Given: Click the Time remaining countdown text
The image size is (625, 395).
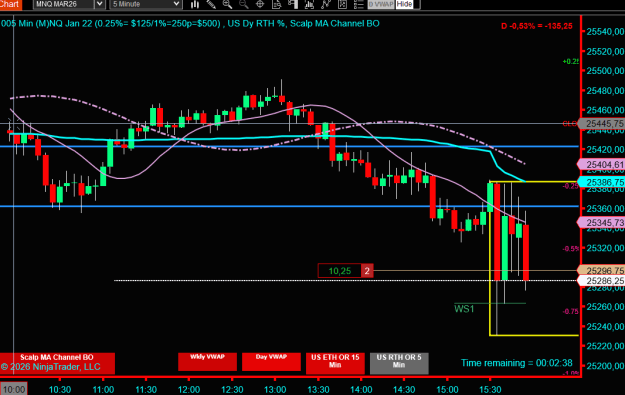Looking at the screenshot, I should 517,363.
